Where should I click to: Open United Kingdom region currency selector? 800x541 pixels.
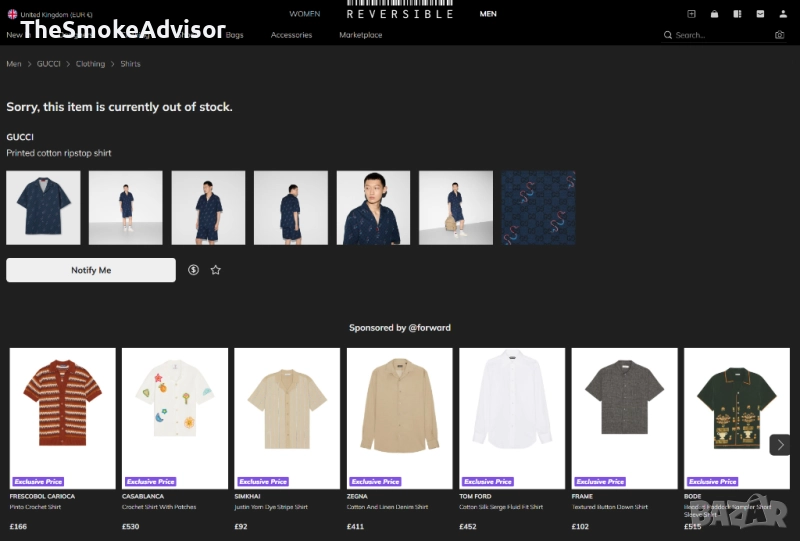tap(50, 14)
